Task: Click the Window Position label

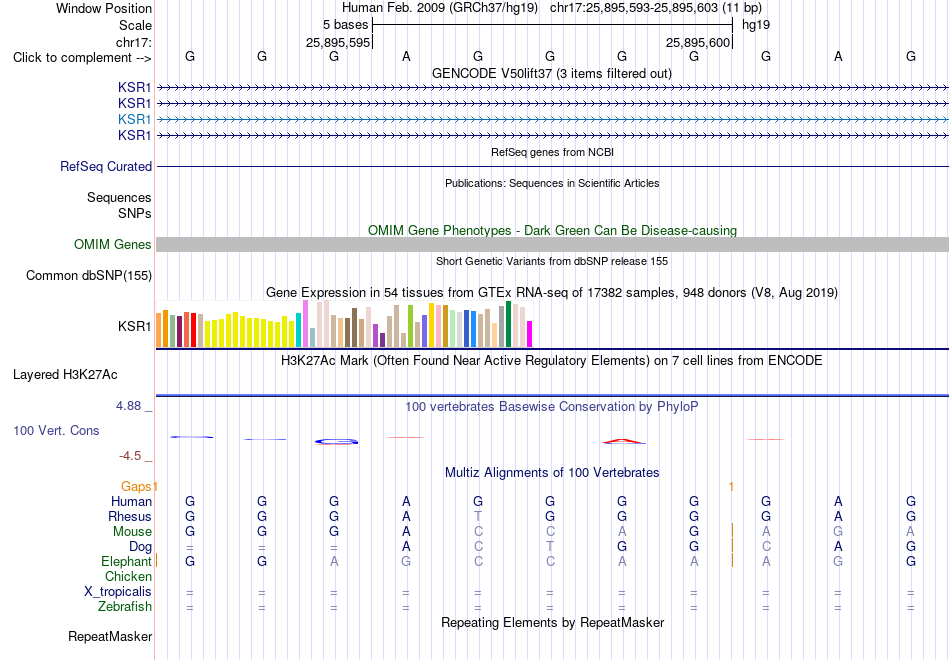Action: click(104, 8)
